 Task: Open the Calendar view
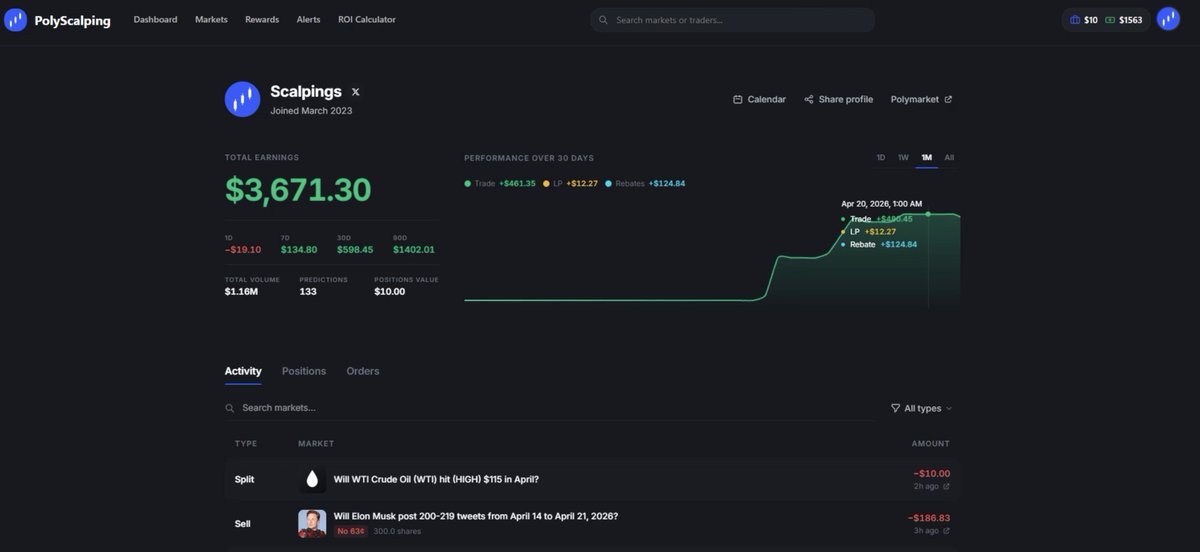click(759, 99)
